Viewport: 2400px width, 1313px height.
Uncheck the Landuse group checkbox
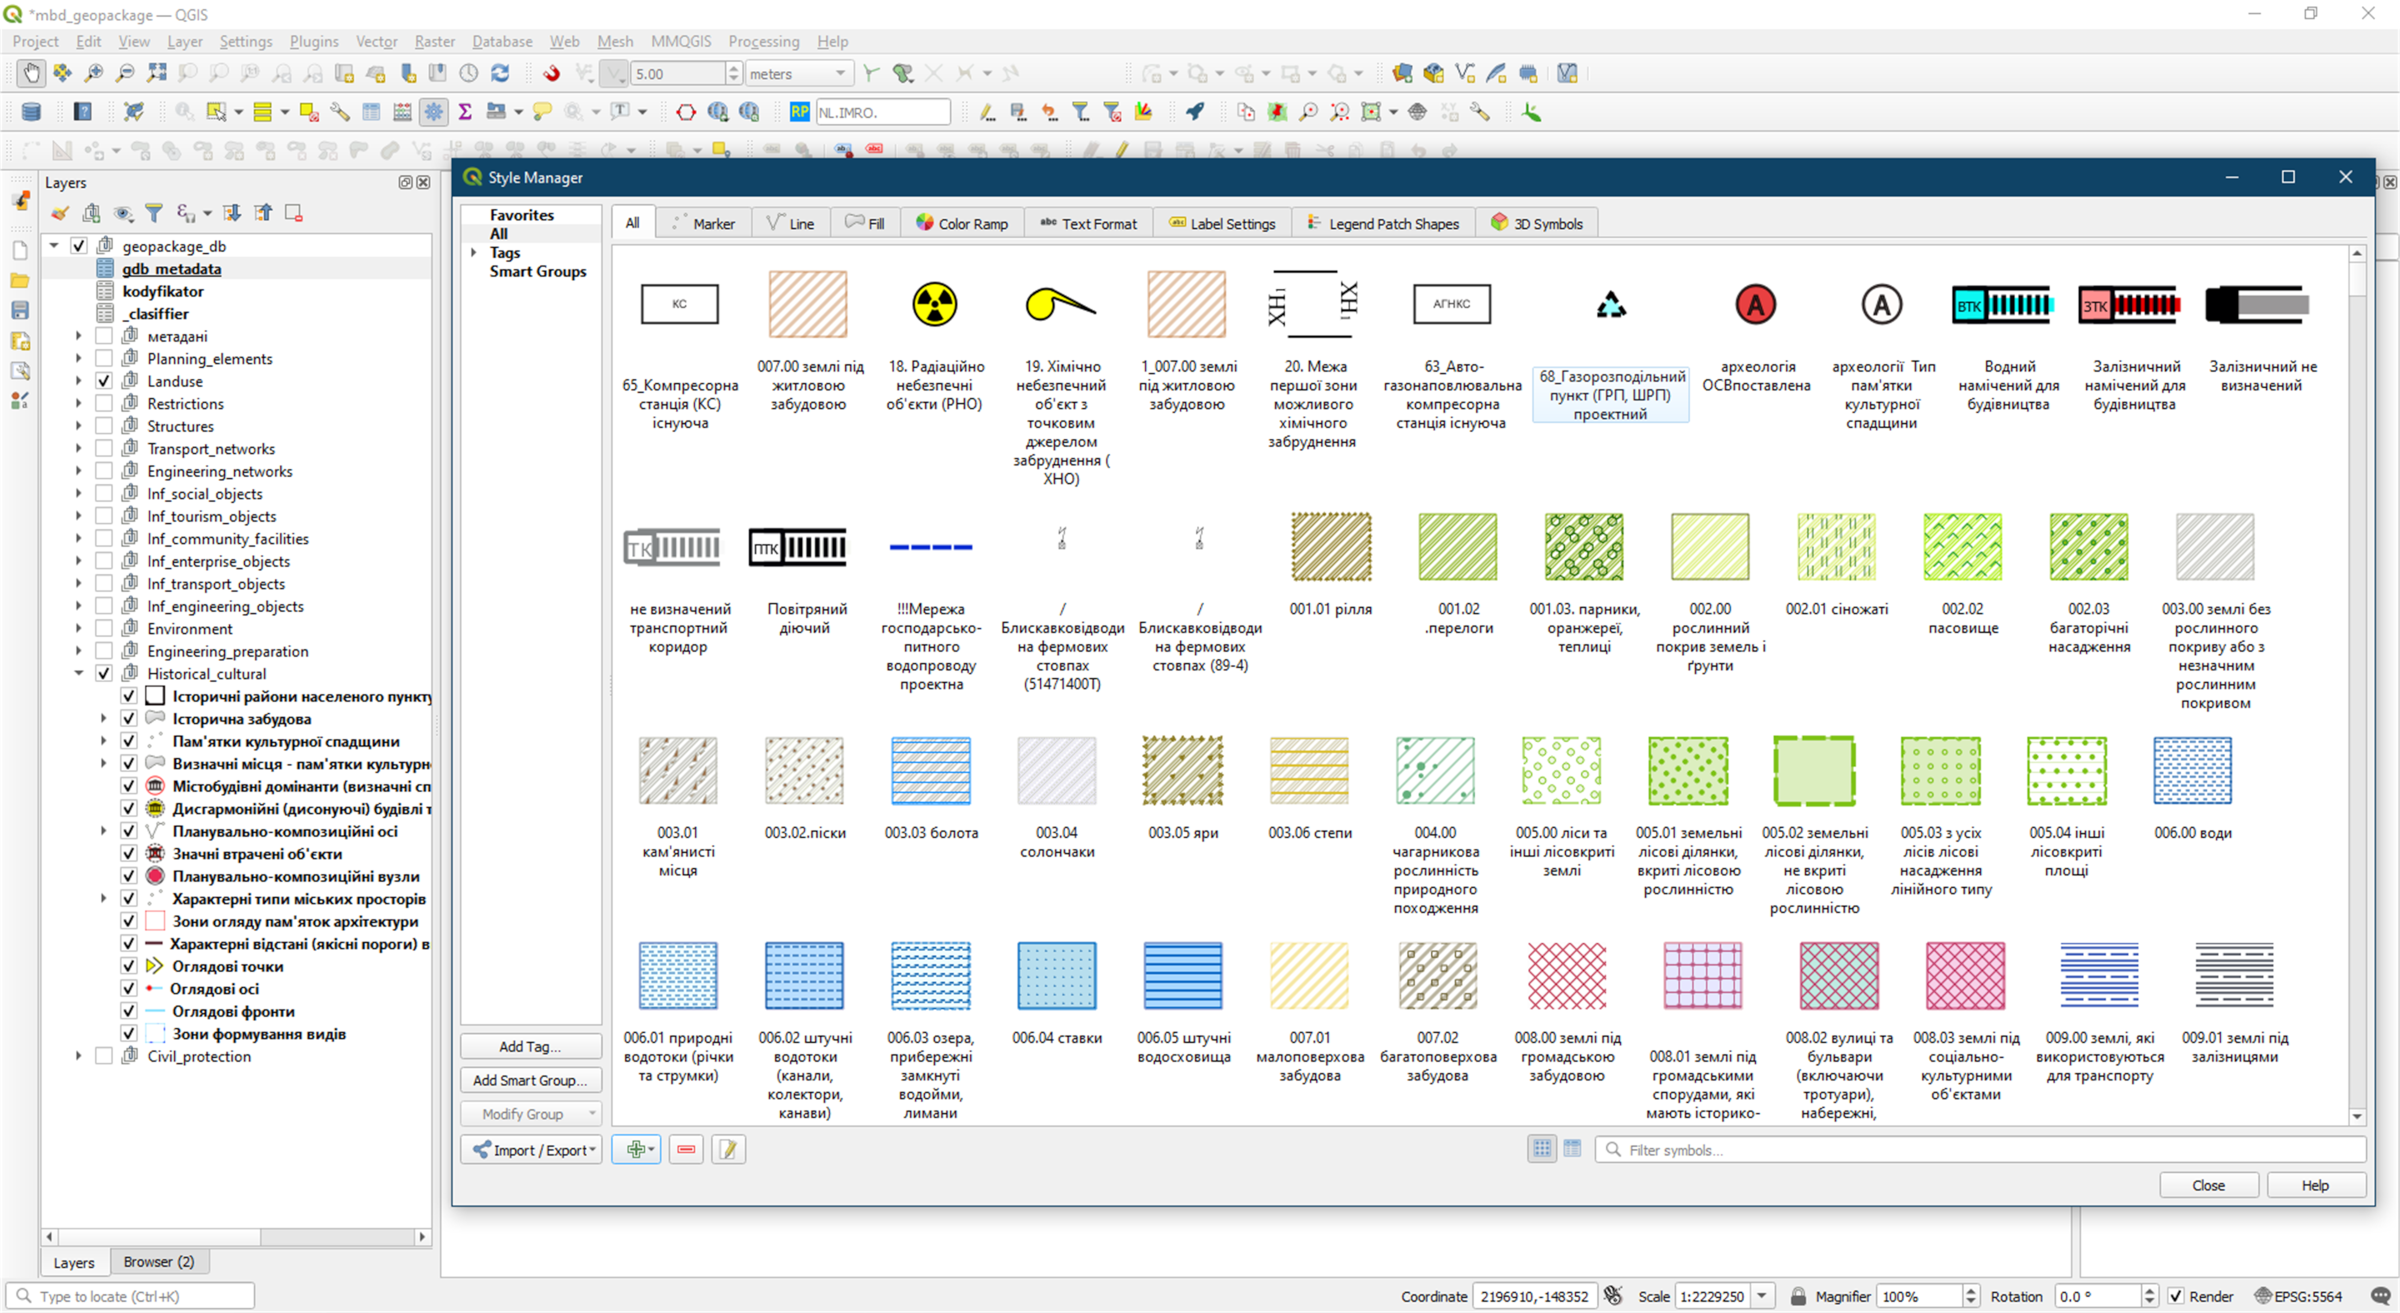tap(104, 381)
